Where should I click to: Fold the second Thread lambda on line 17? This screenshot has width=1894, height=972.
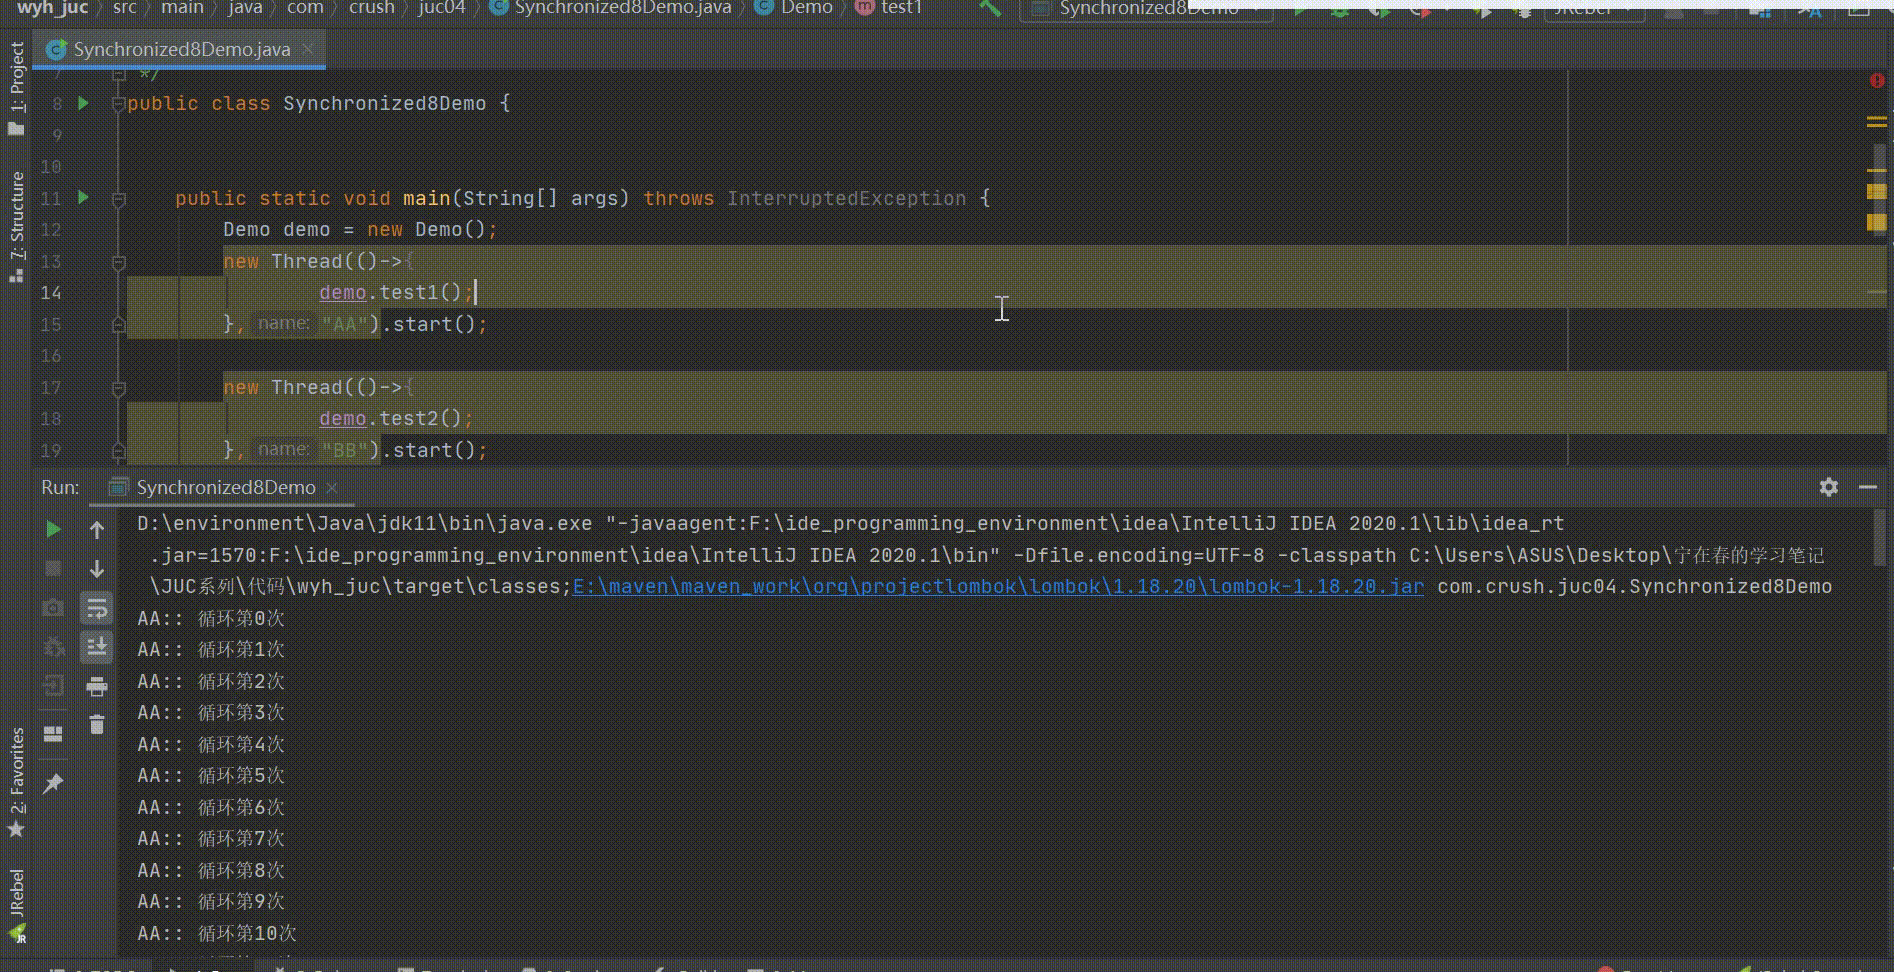coord(118,387)
